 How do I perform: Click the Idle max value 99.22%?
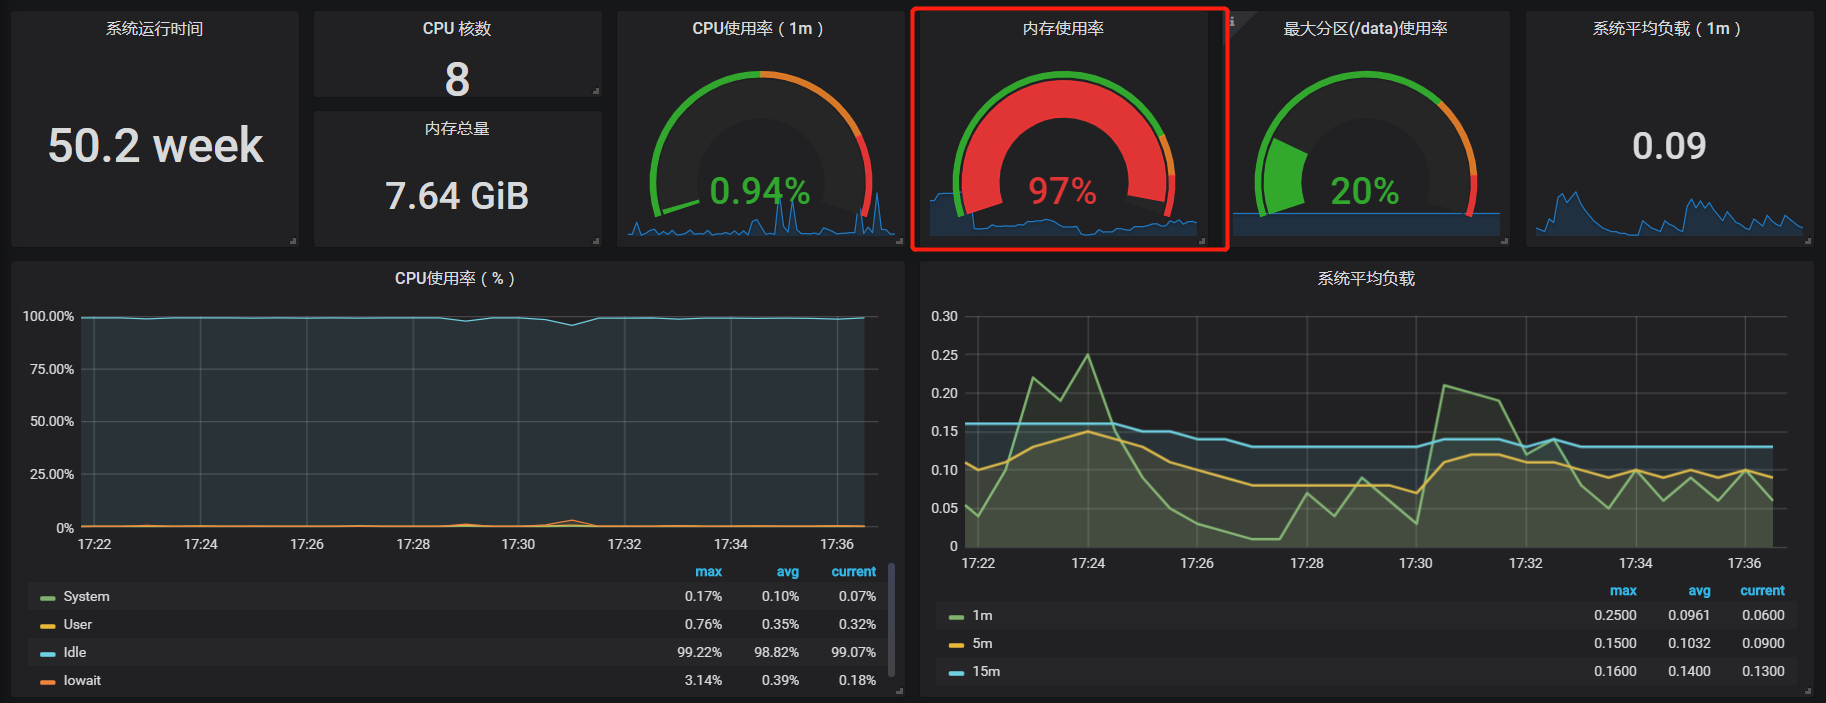coord(699,652)
